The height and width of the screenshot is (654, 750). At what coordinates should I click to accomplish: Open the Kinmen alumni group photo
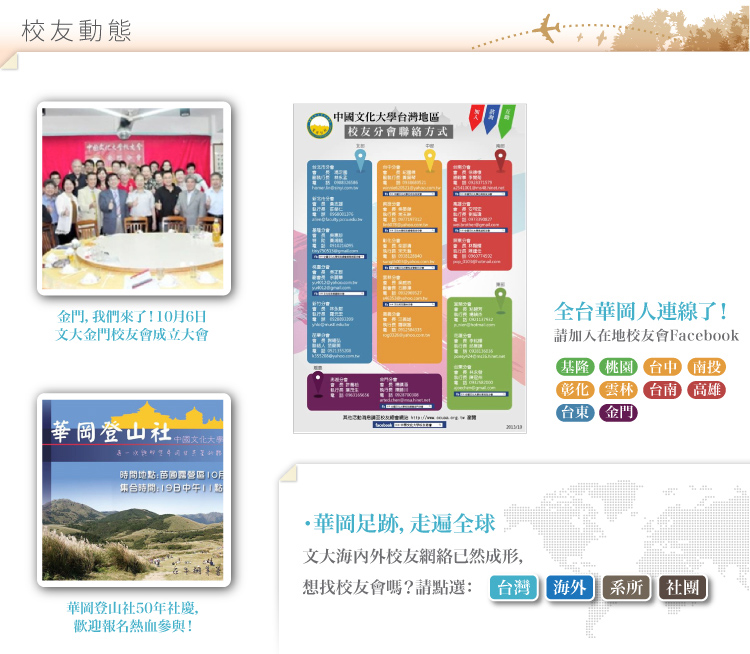point(133,198)
